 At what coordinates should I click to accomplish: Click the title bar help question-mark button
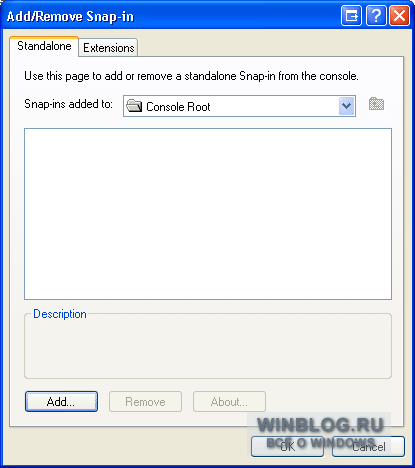376,15
